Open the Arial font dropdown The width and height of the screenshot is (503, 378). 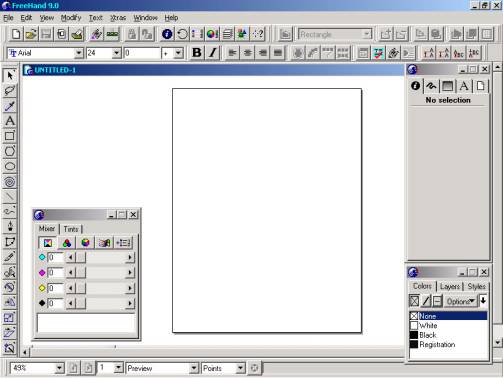(79, 53)
